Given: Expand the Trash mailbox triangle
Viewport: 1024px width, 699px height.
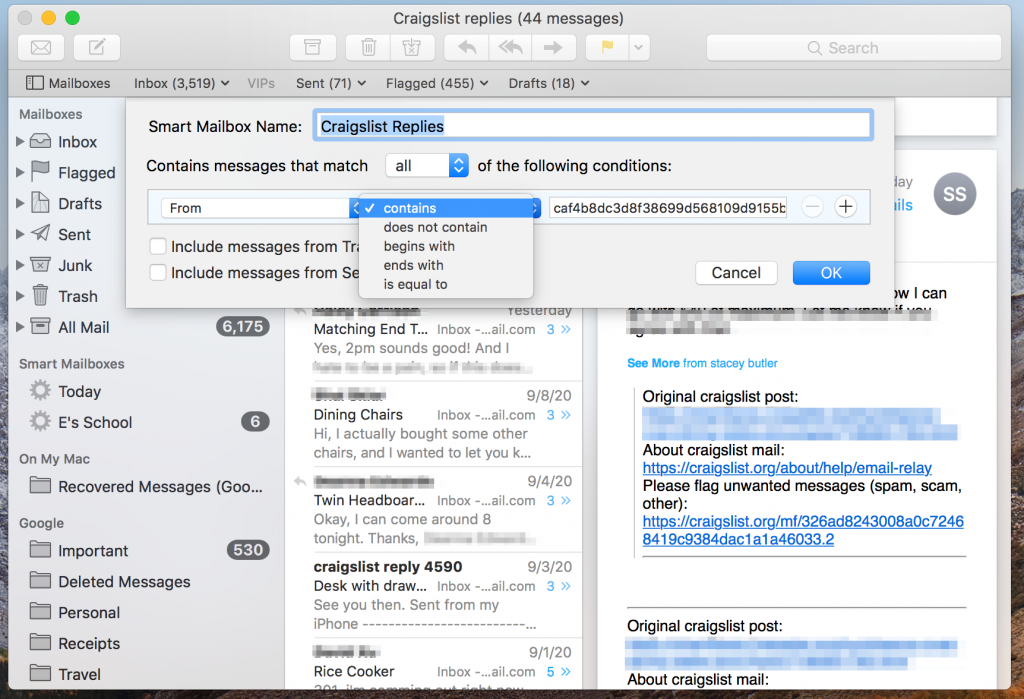Looking at the screenshot, I should [x=20, y=296].
